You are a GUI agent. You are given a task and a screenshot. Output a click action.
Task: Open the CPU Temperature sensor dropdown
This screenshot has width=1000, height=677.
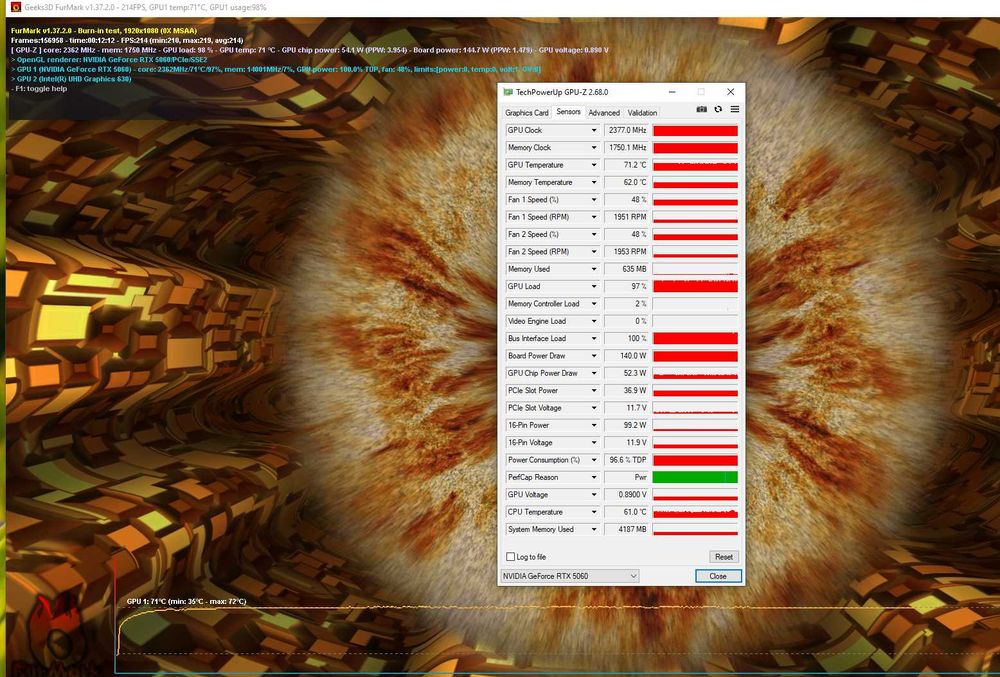coord(594,513)
